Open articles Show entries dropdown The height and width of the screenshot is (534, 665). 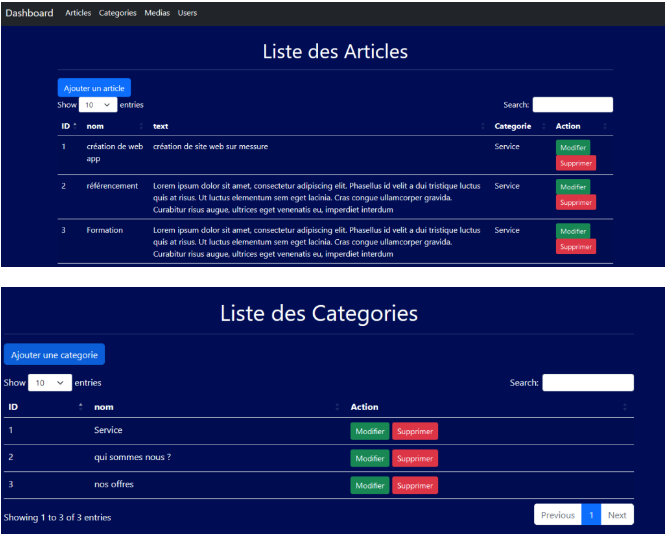pos(98,104)
